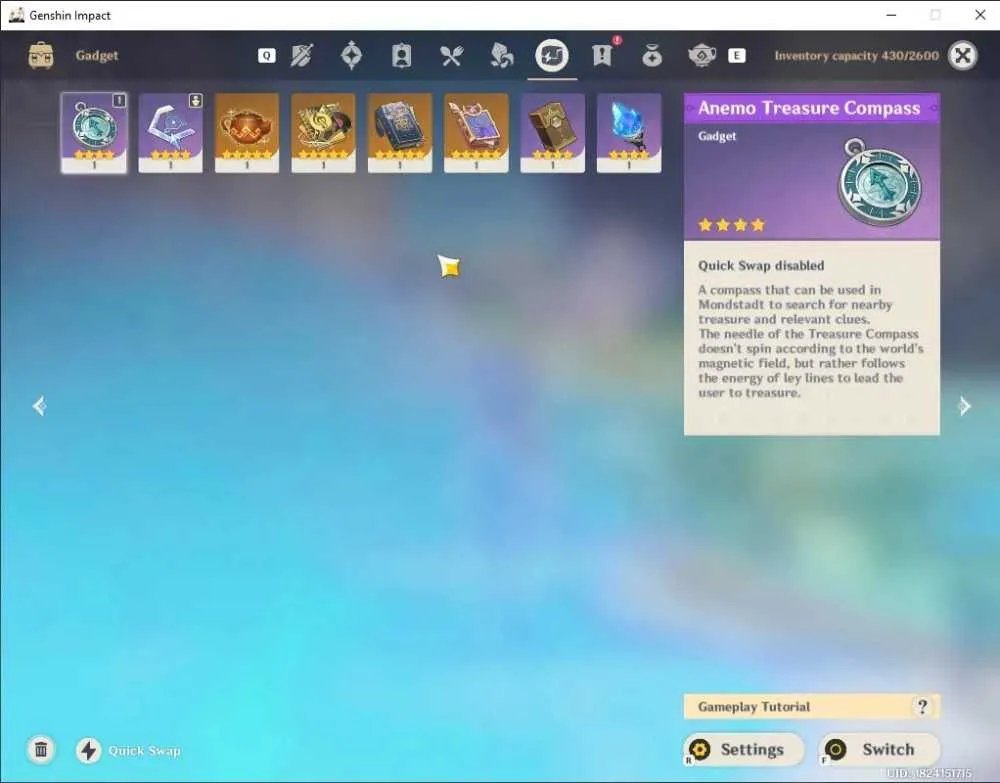Viewport: 1000px width, 783px height.
Task: Click the Anemo Treasure Compass title
Action: tap(809, 108)
